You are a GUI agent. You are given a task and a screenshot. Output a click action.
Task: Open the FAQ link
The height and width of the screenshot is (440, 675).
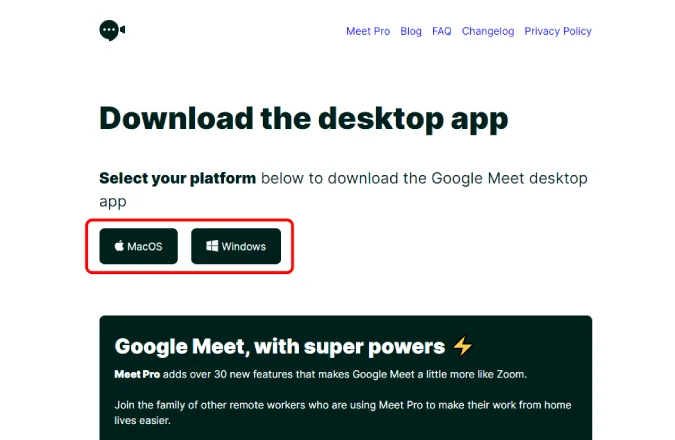(x=442, y=31)
